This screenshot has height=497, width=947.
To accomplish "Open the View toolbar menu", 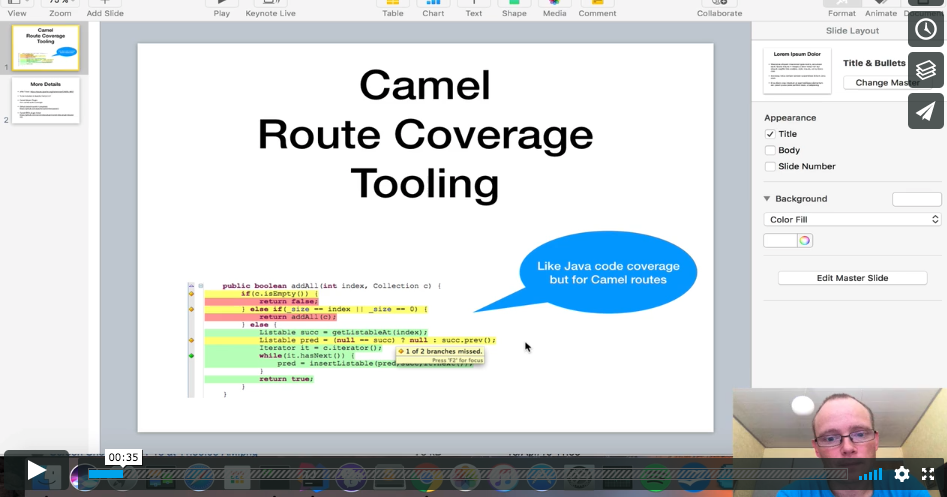I will coord(16,8).
